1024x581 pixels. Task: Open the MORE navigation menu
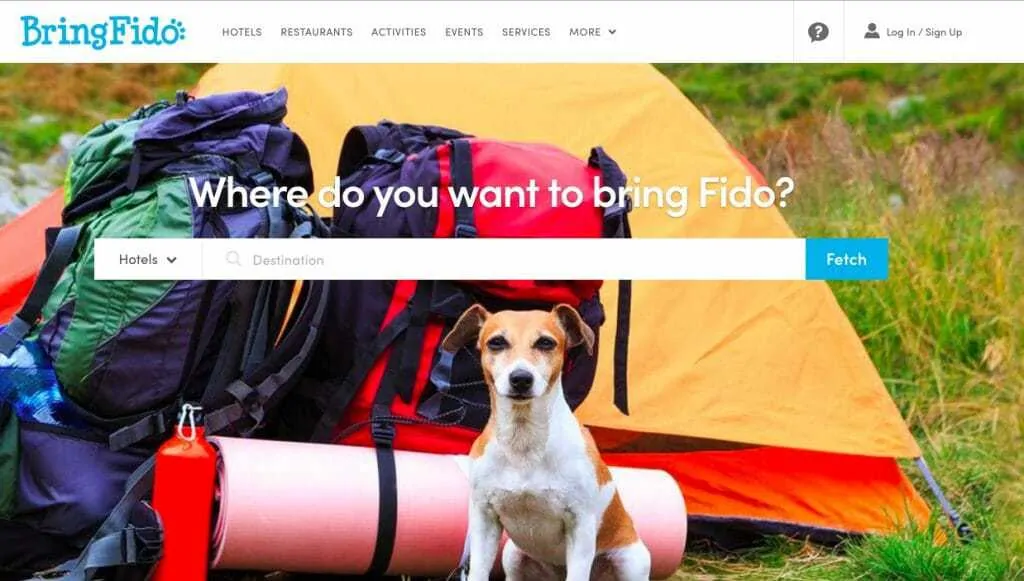coord(592,31)
